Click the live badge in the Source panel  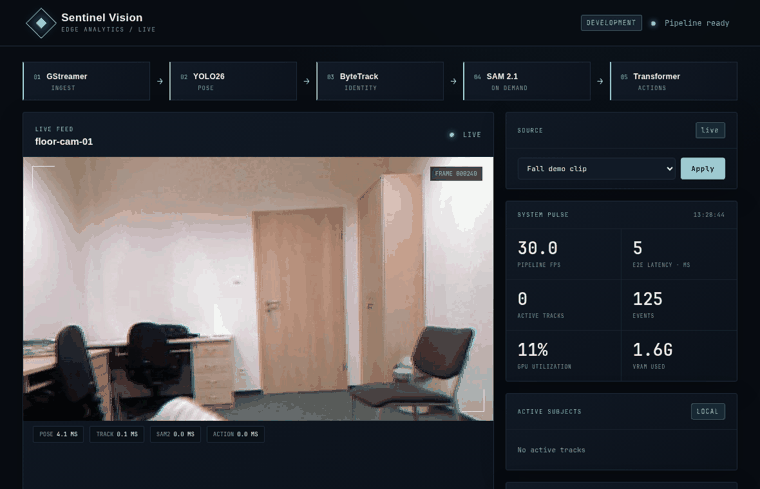coord(710,130)
